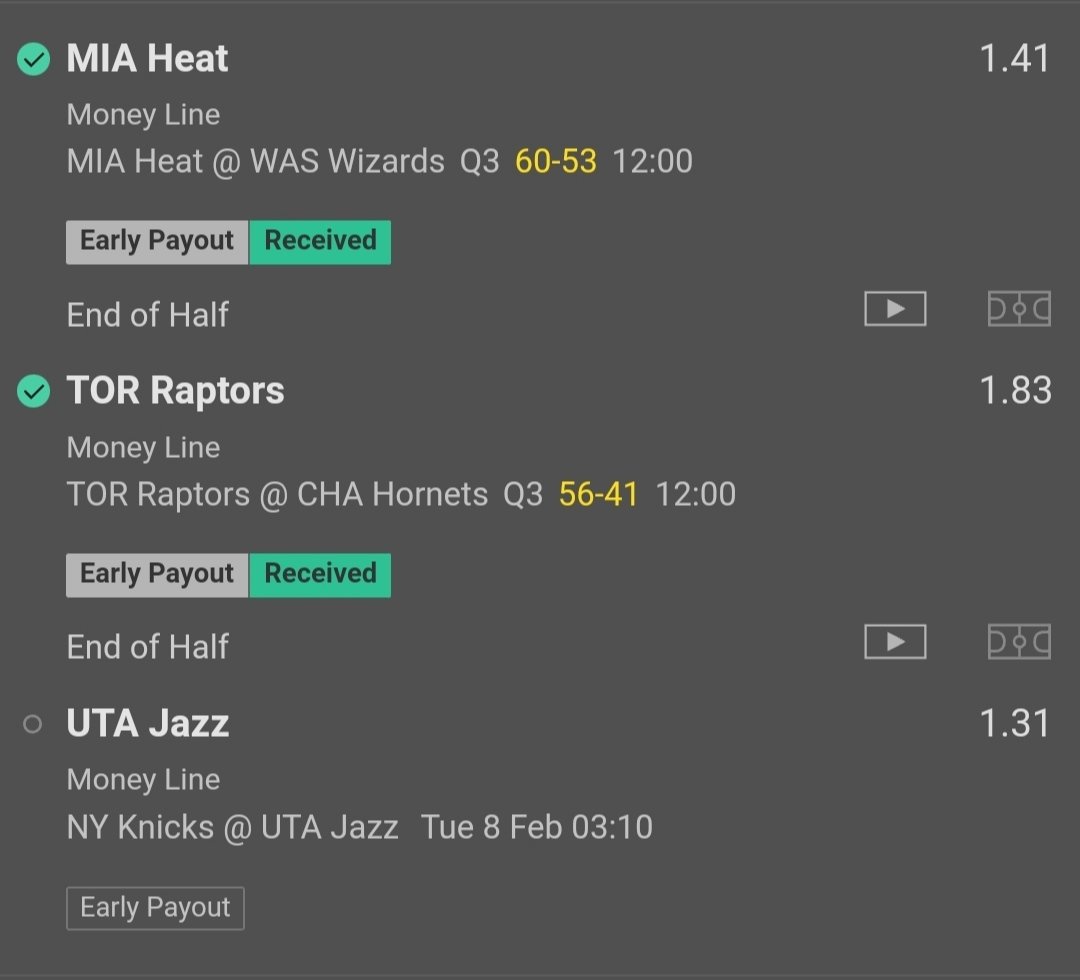This screenshot has height=980, width=1080.
Task: Click green checkmark beside MIA Heat
Action: point(34,60)
